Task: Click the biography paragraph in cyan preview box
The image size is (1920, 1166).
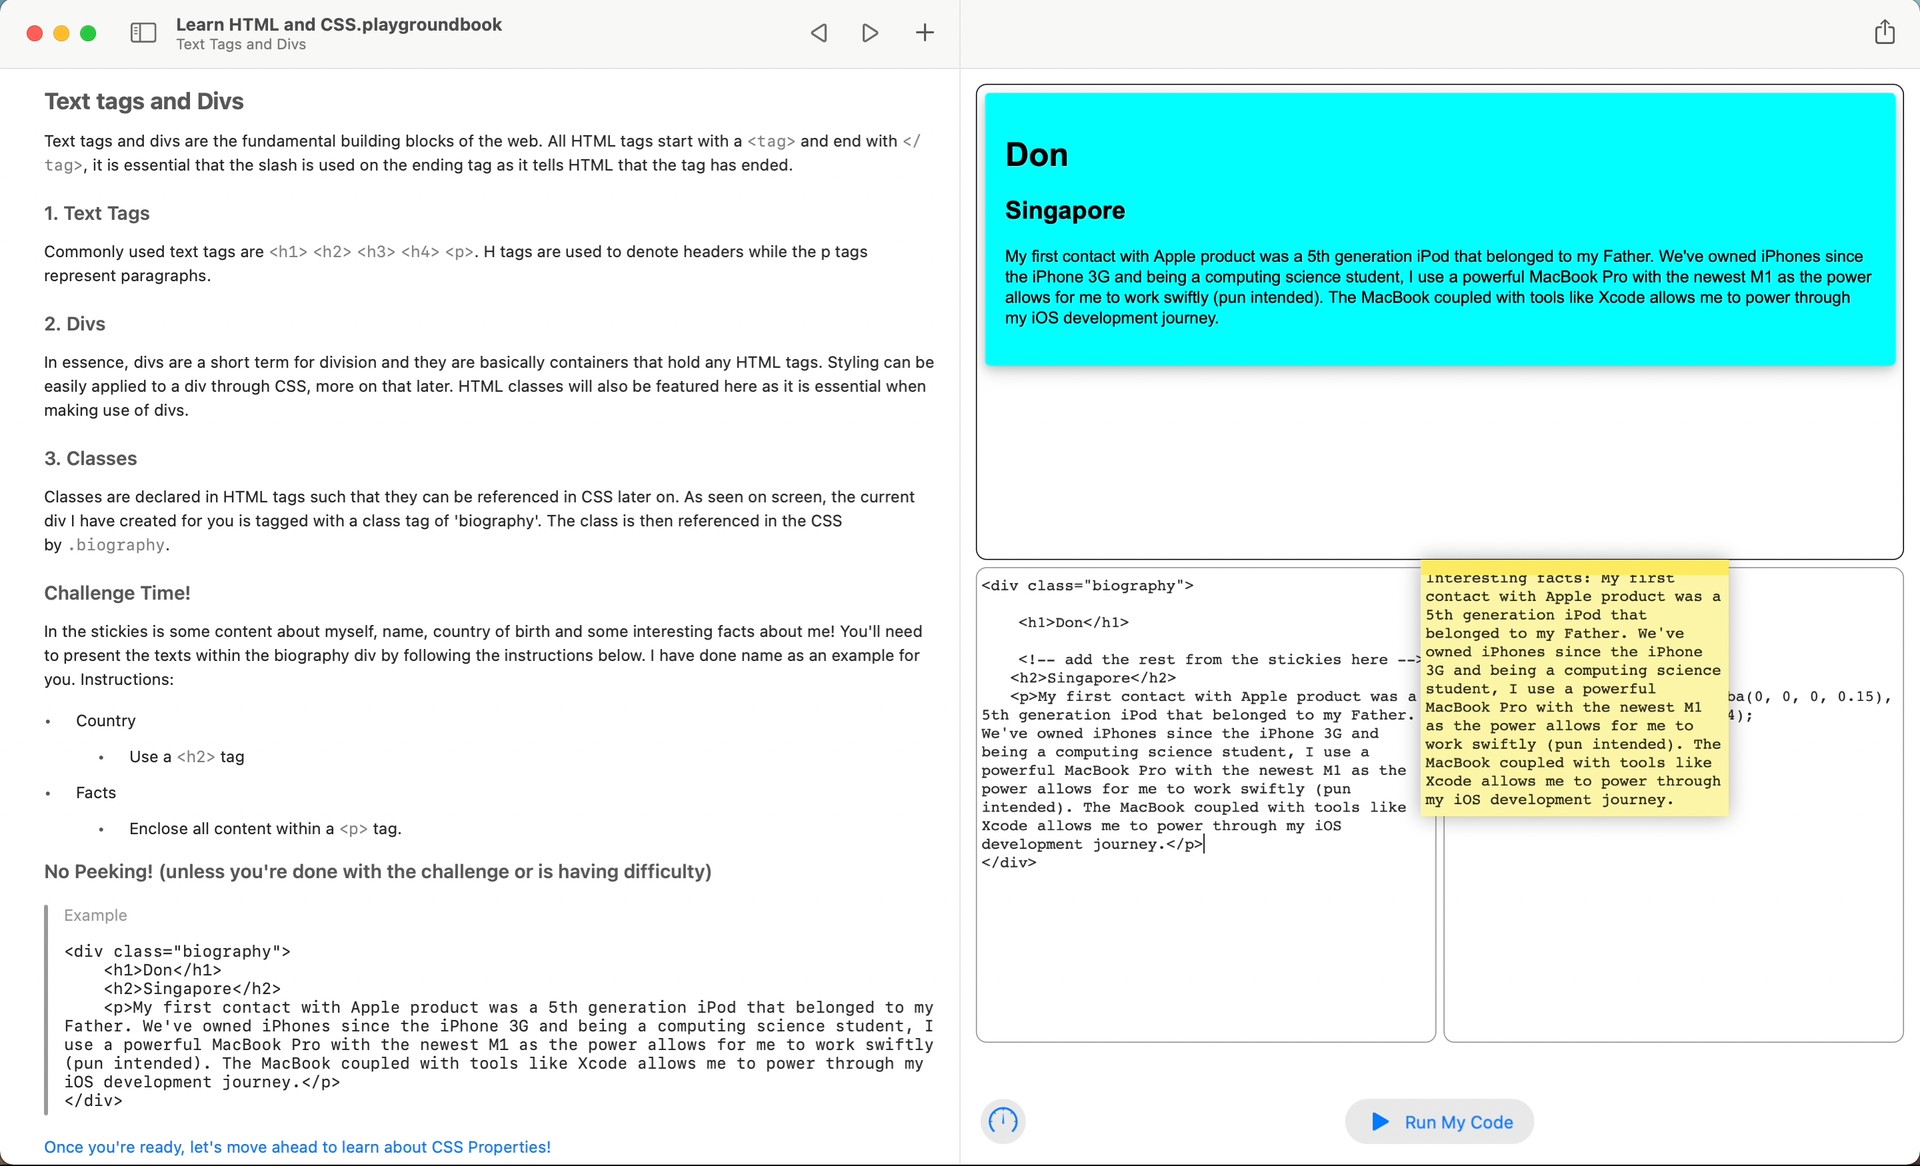Action: click(x=1439, y=287)
